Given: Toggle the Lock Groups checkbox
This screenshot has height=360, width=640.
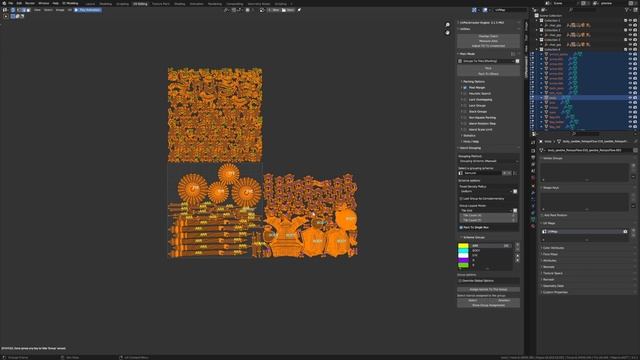Looking at the screenshot, I should tap(465, 105).
